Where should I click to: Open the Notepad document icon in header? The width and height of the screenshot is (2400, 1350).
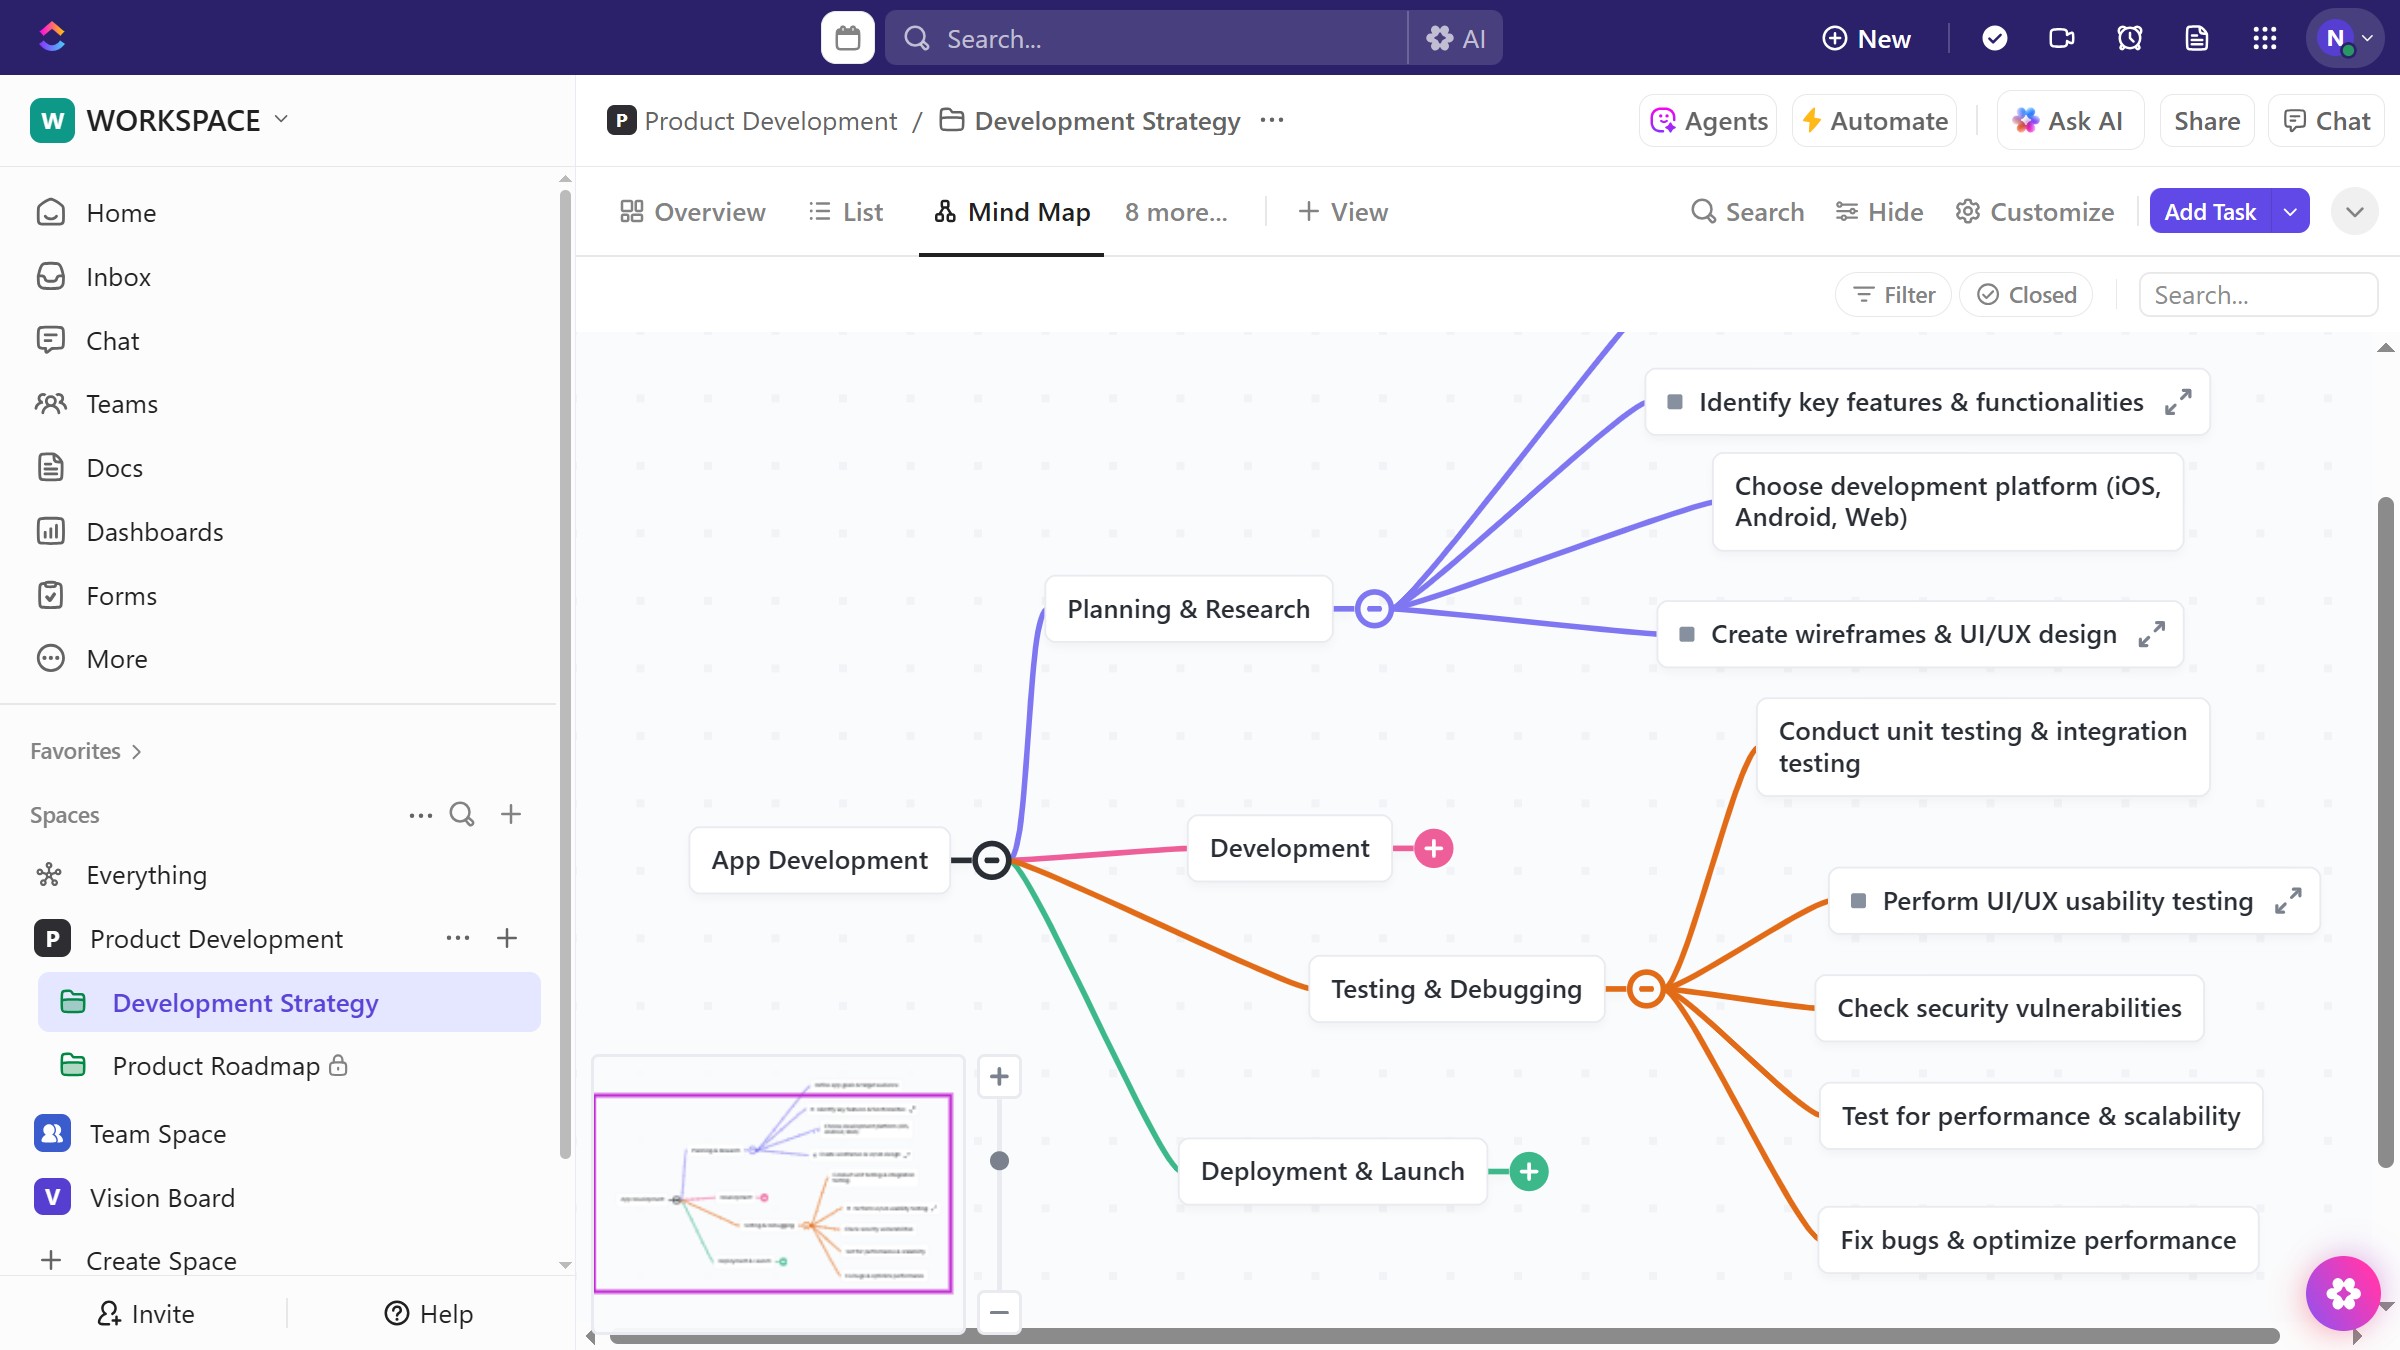2197,37
